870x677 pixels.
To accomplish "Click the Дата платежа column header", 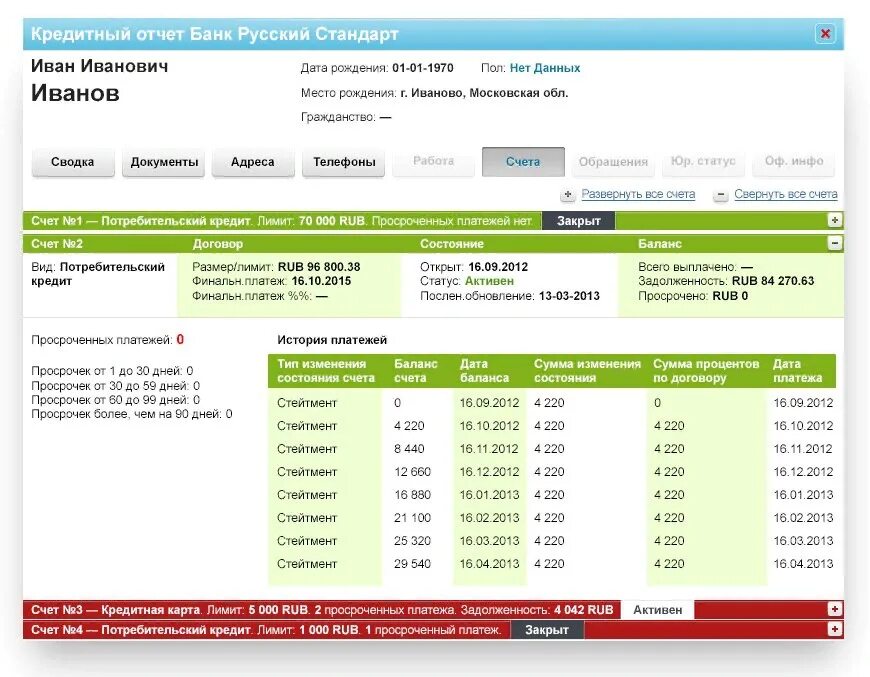I will pos(797,371).
